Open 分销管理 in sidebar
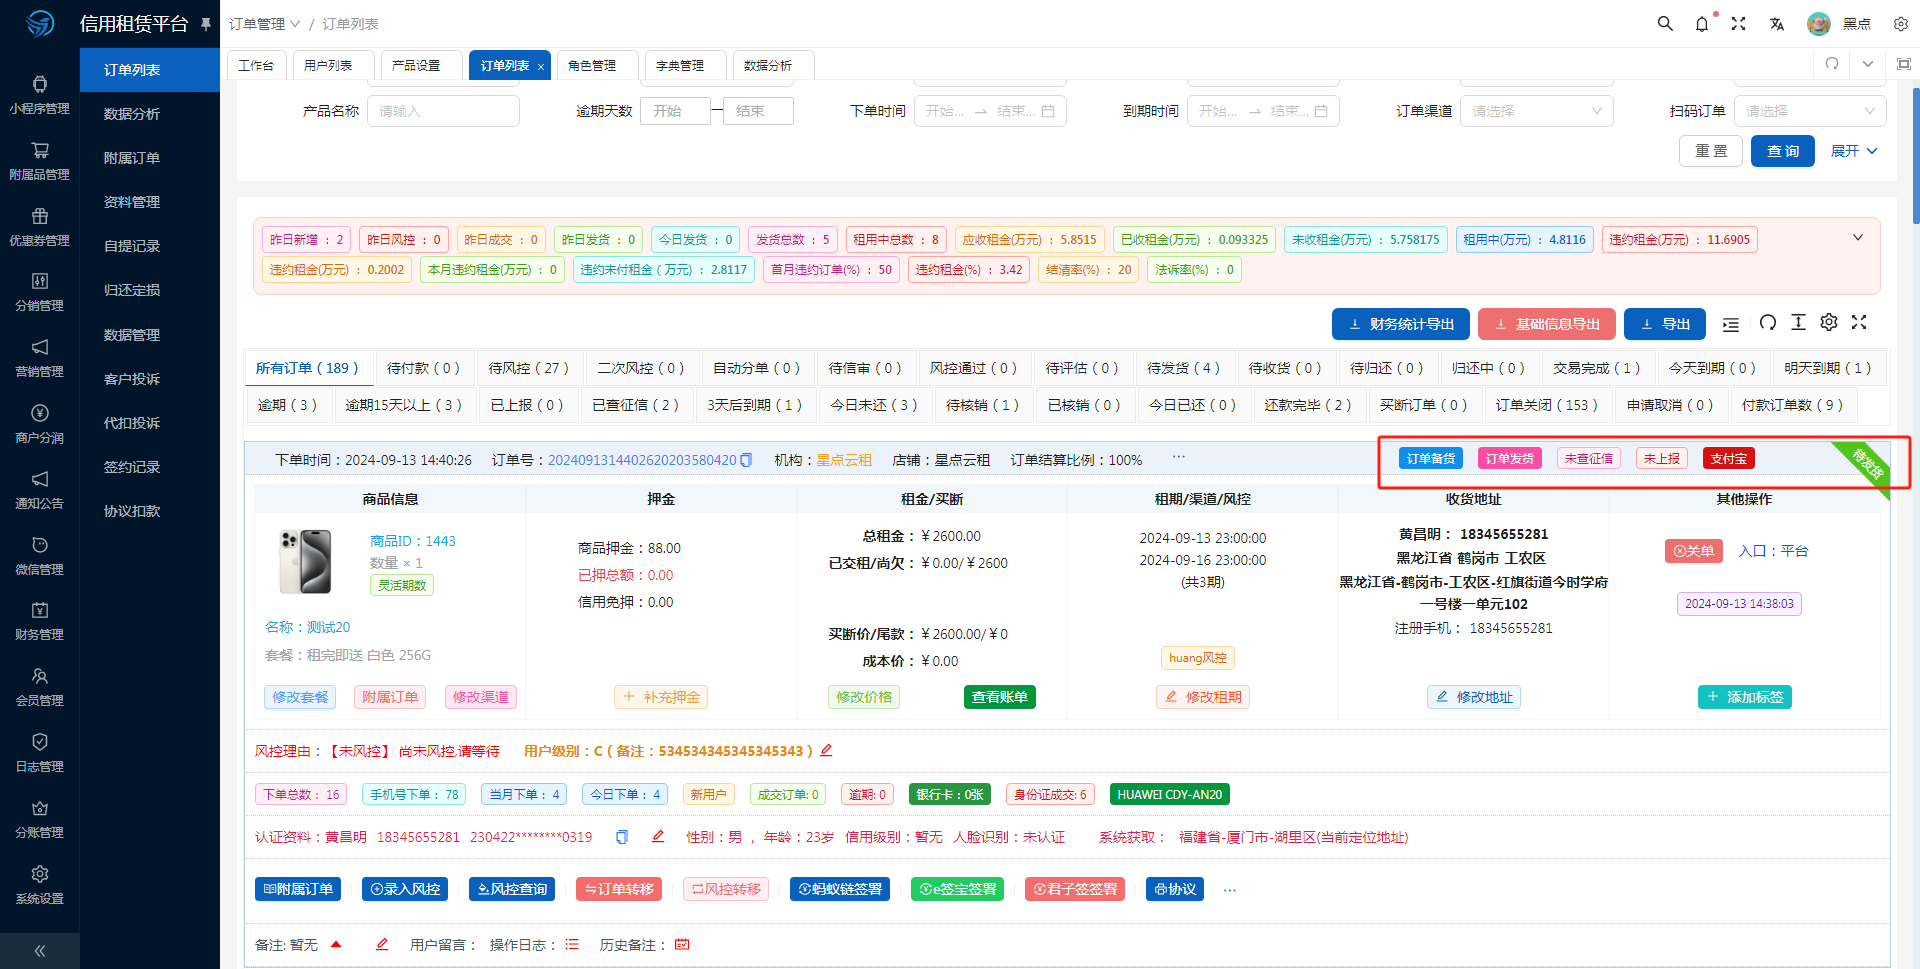 click(x=40, y=292)
